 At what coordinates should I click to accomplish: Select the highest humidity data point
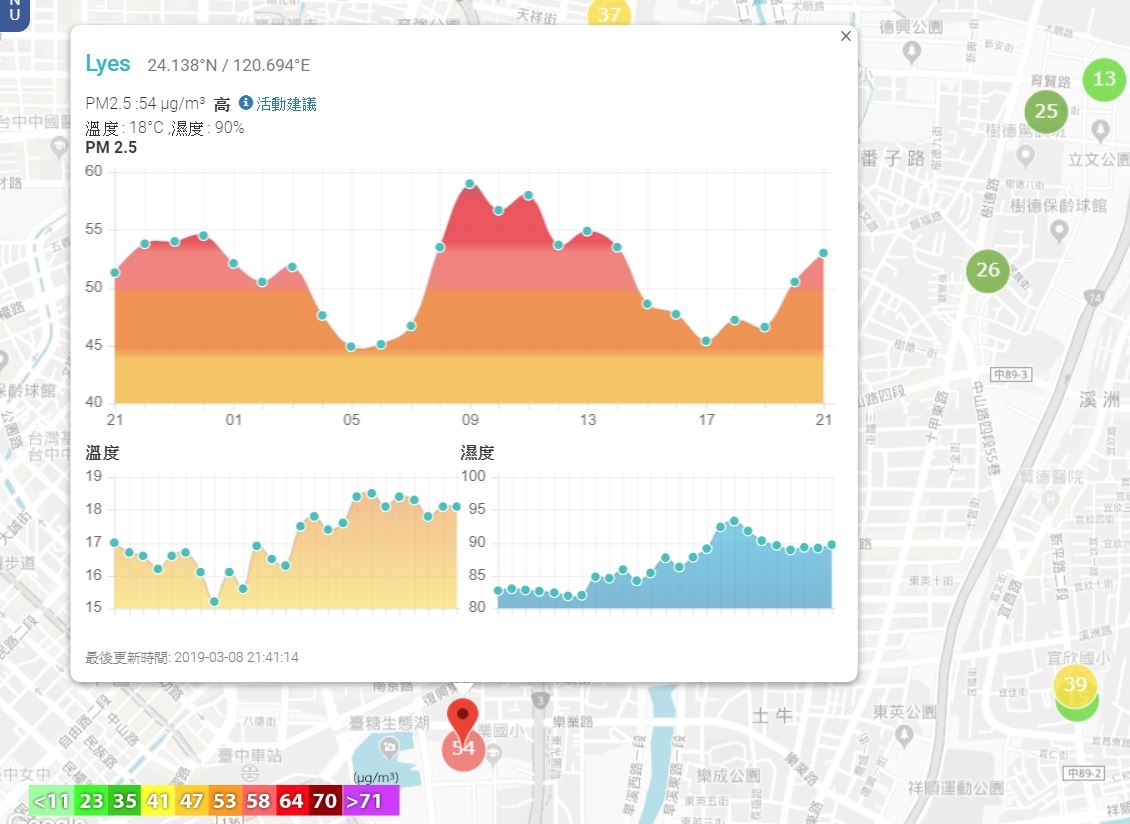(x=734, y=520)
